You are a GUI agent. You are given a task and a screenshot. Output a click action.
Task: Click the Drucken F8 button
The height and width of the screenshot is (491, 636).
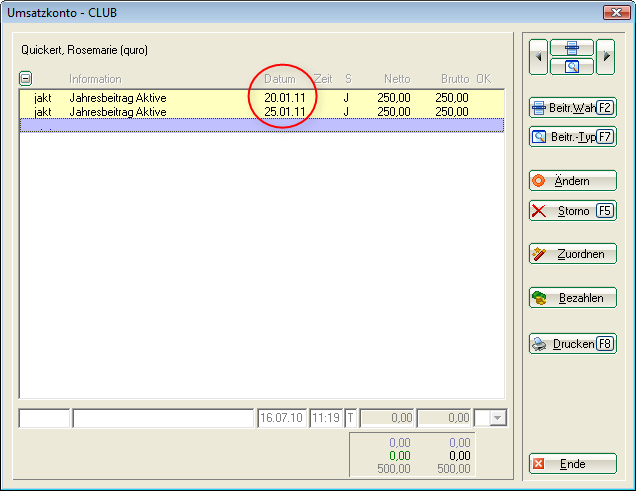573,344
